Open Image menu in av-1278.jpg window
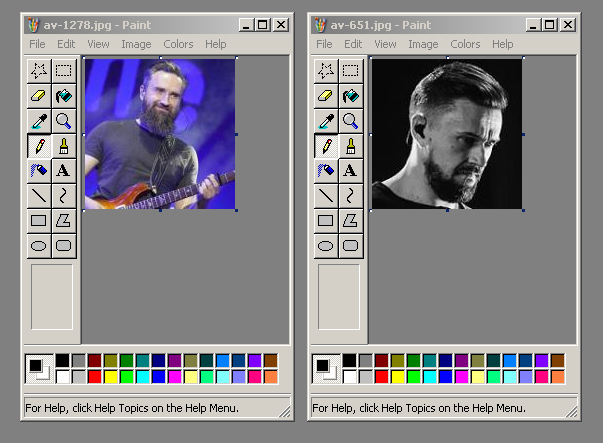 point(137,44)
